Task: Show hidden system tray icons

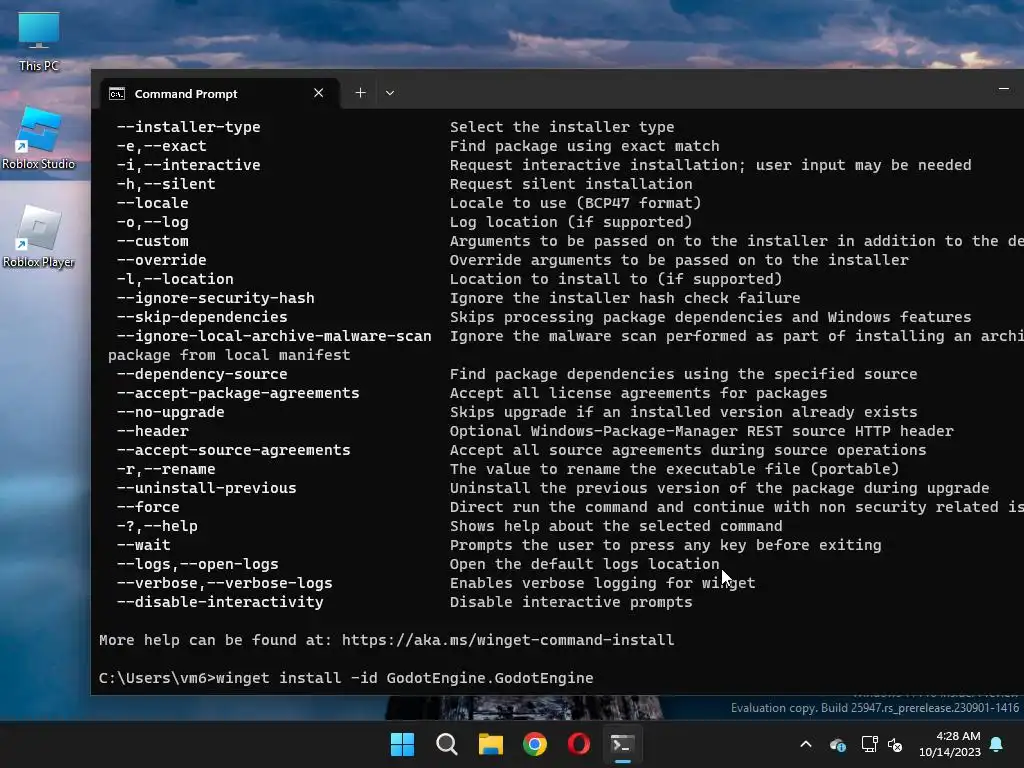Action: tap(806, 744)
